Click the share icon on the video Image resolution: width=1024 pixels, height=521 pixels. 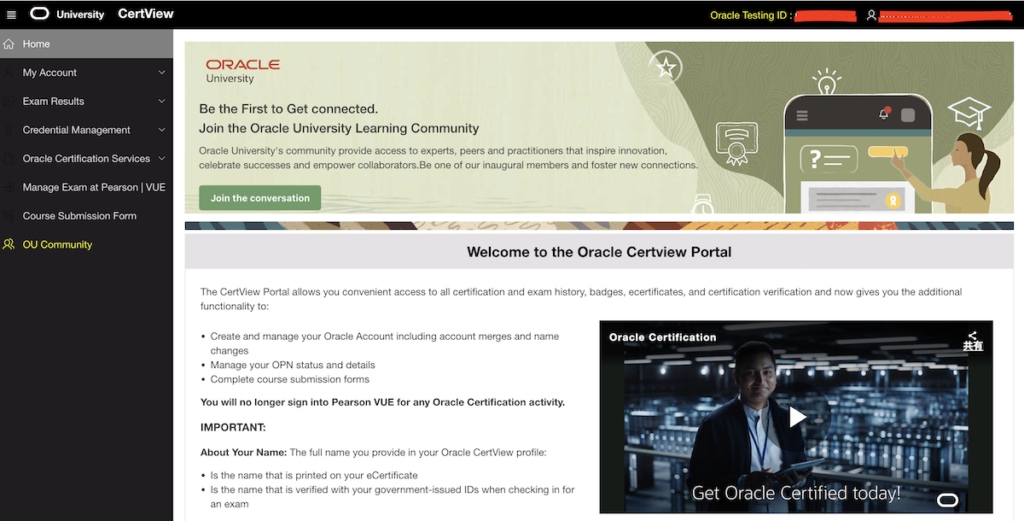pyautogui.click(x=972, y=337)
